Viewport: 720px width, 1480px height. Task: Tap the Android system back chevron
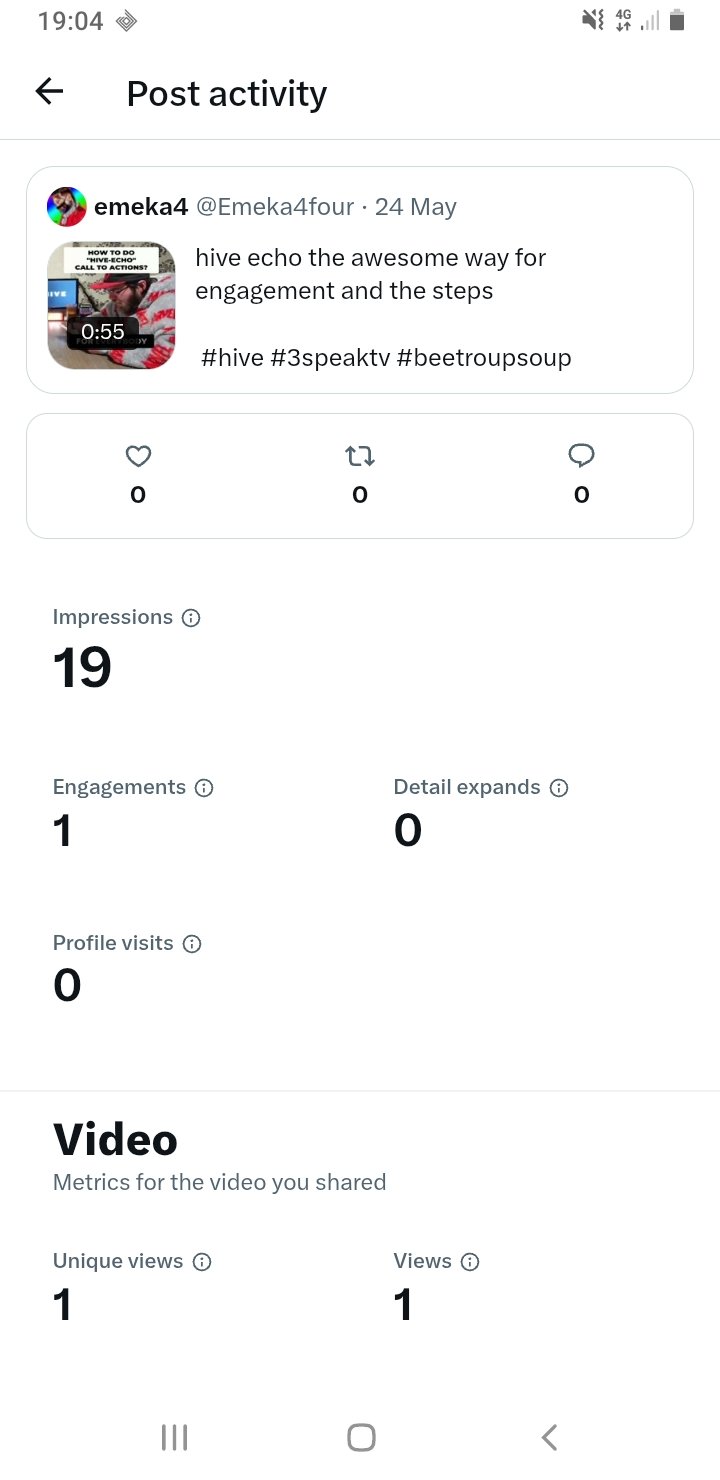point(548,1437)
